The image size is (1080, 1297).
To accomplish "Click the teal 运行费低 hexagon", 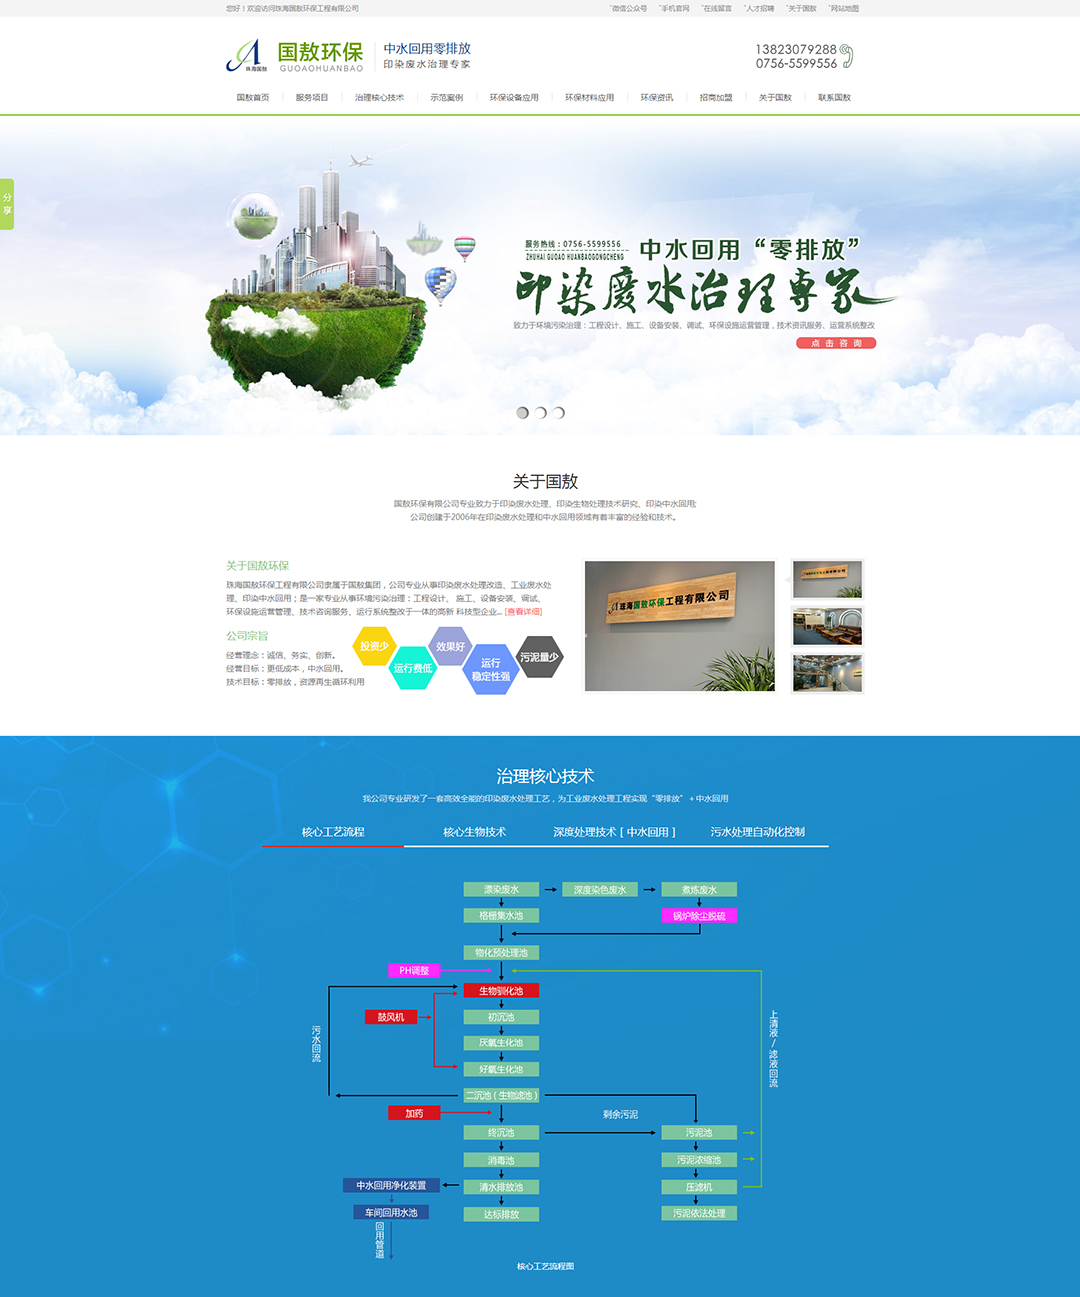I will coord(412,668).
